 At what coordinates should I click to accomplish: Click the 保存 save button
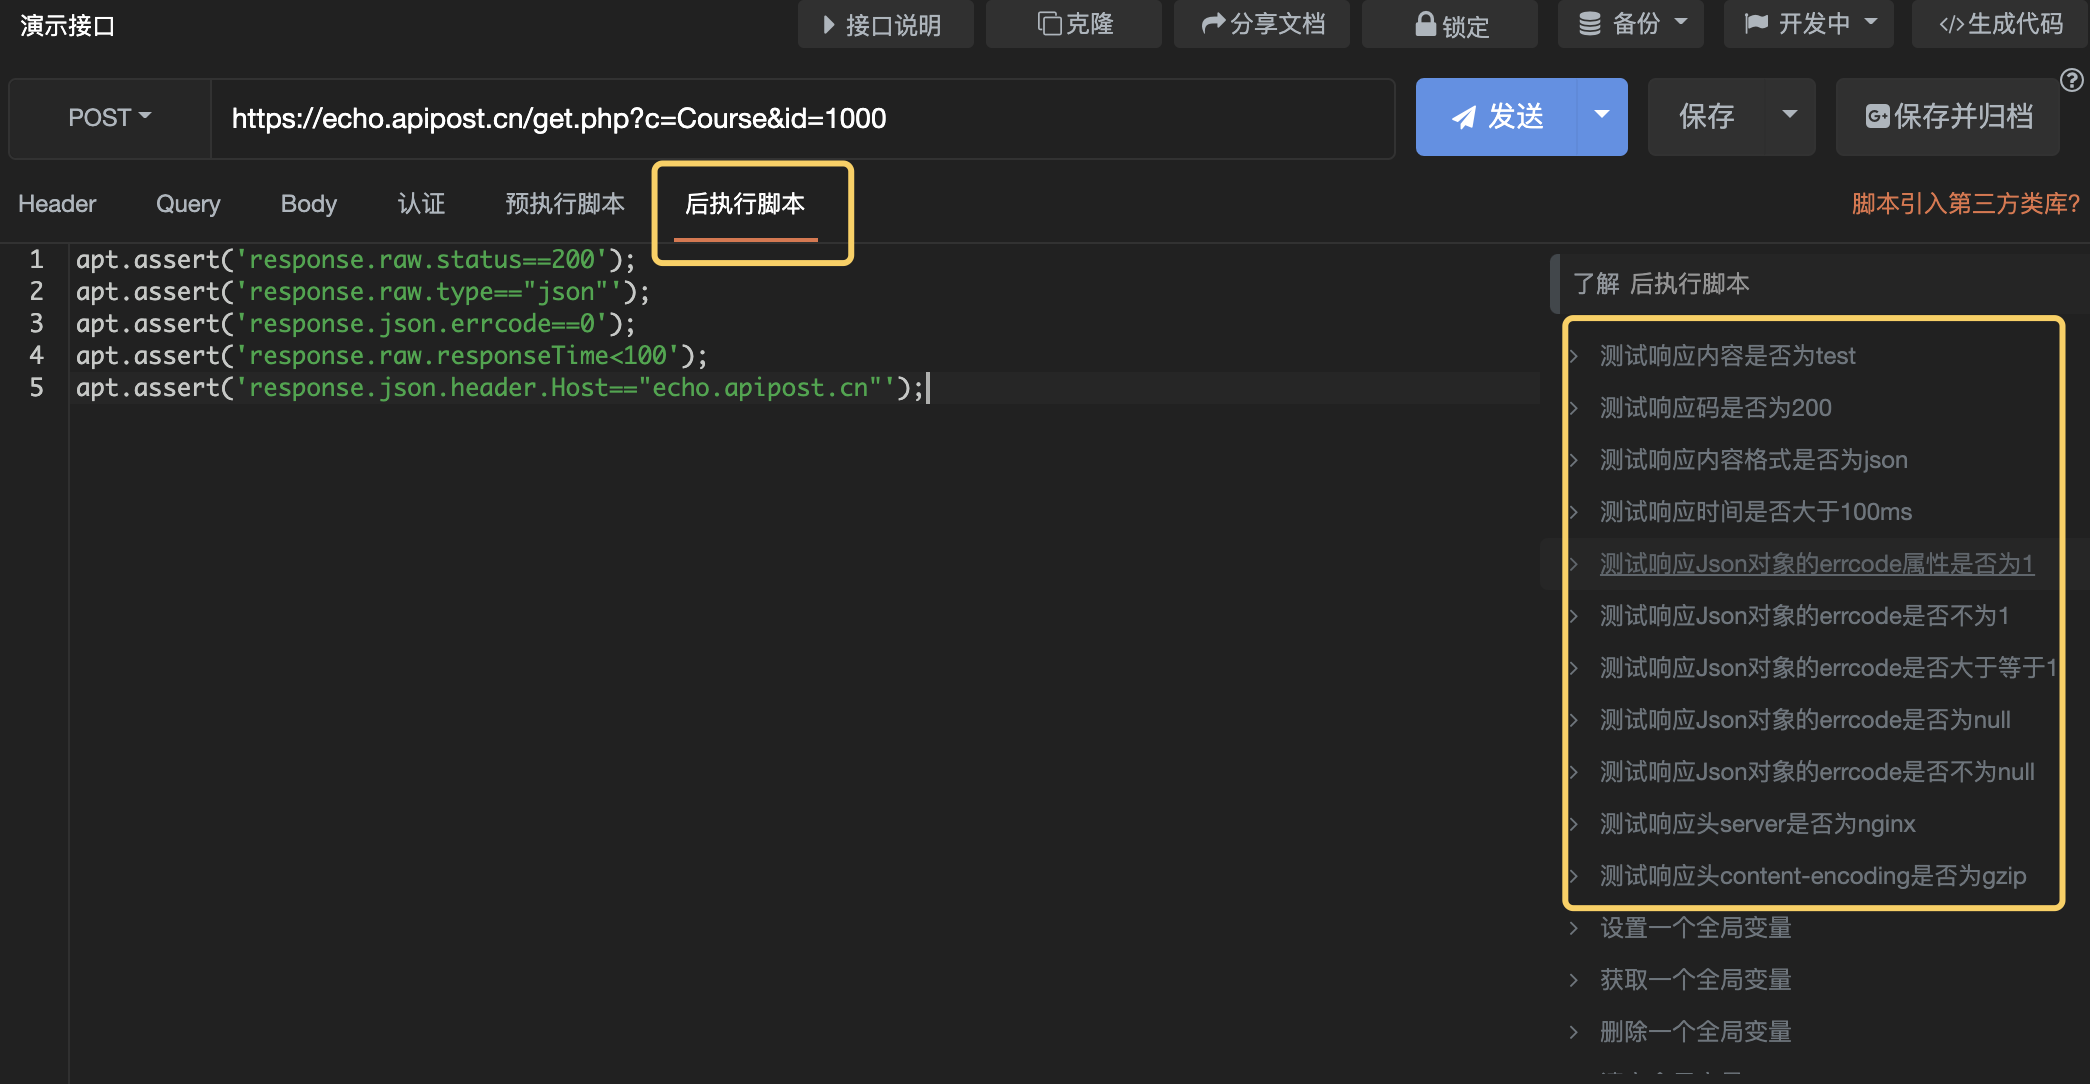pyautogui.click(x=1706, y=117)
